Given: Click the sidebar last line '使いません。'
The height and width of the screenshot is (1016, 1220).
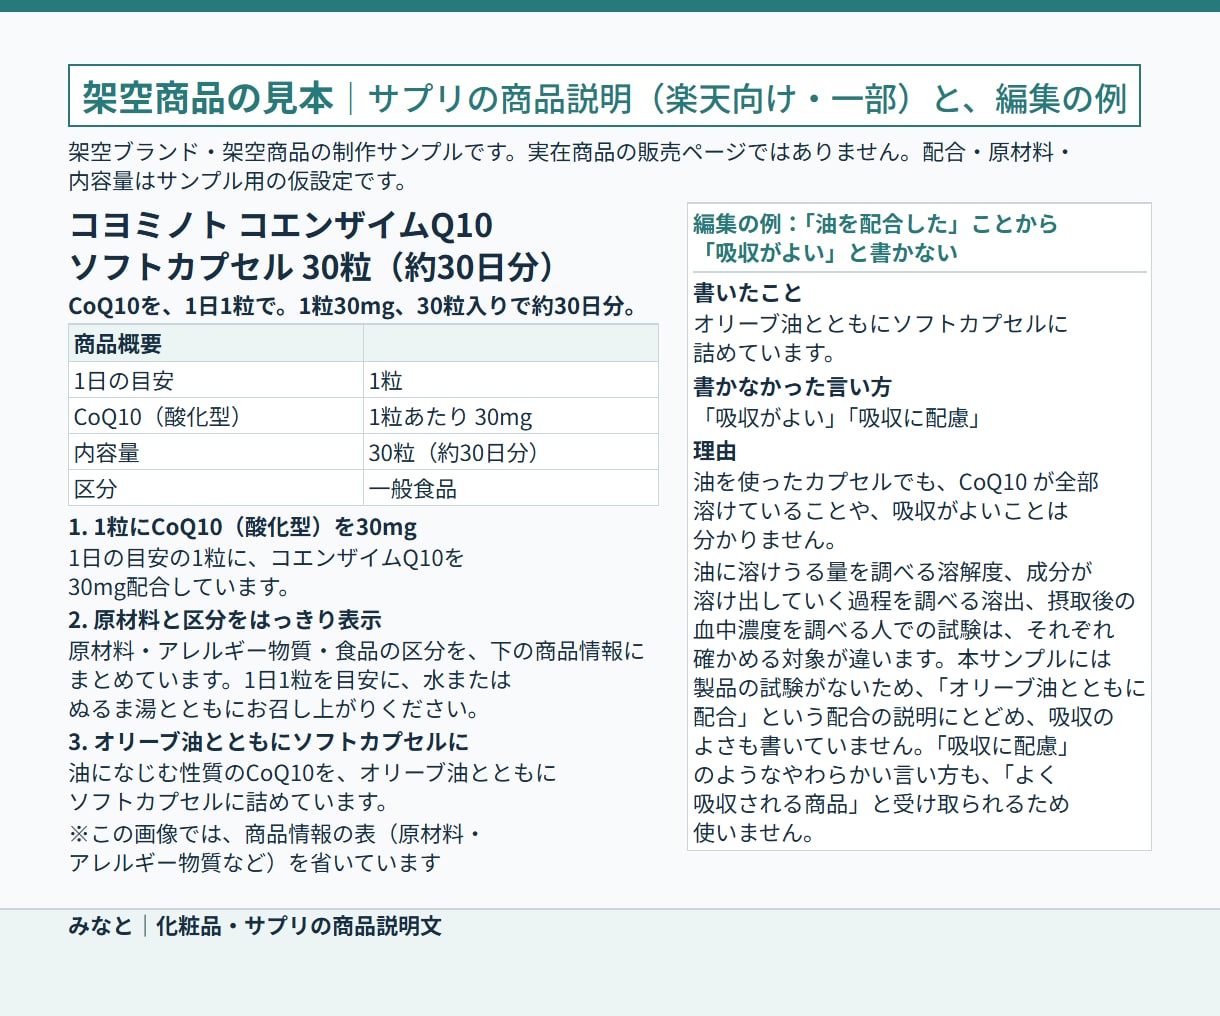Looking at the screenshot, I should [x=754, y=833].
